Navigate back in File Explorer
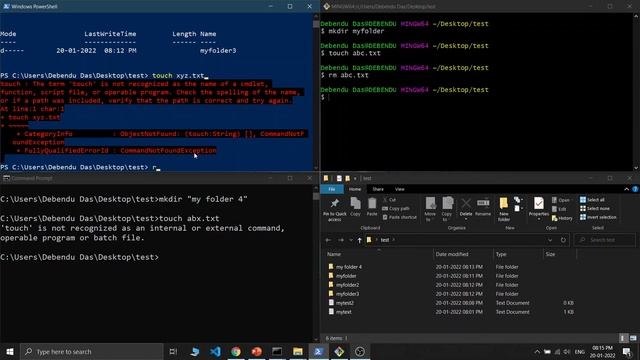640x360 pixels. click(328, 240)
